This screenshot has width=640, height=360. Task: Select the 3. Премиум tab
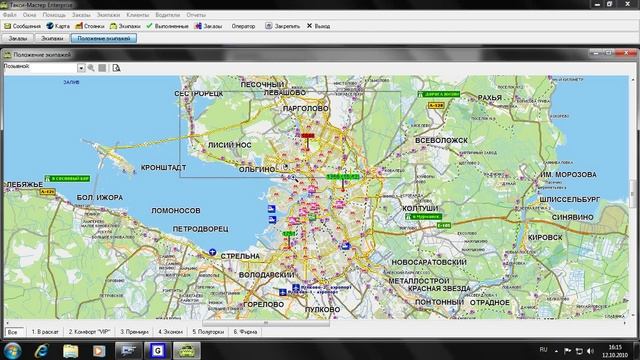coord(134,332)
